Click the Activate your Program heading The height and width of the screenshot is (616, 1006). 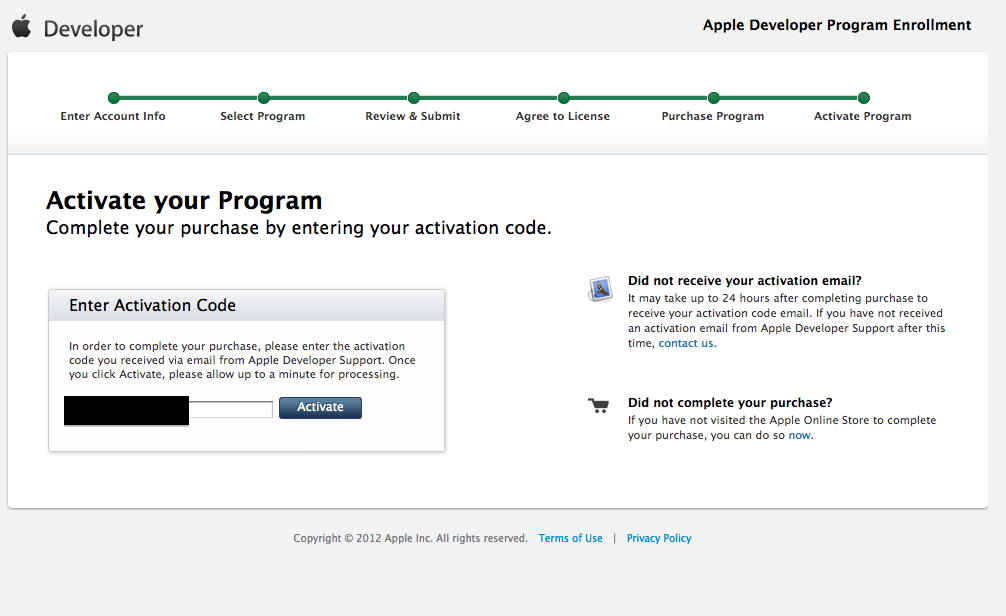[184, 200]
